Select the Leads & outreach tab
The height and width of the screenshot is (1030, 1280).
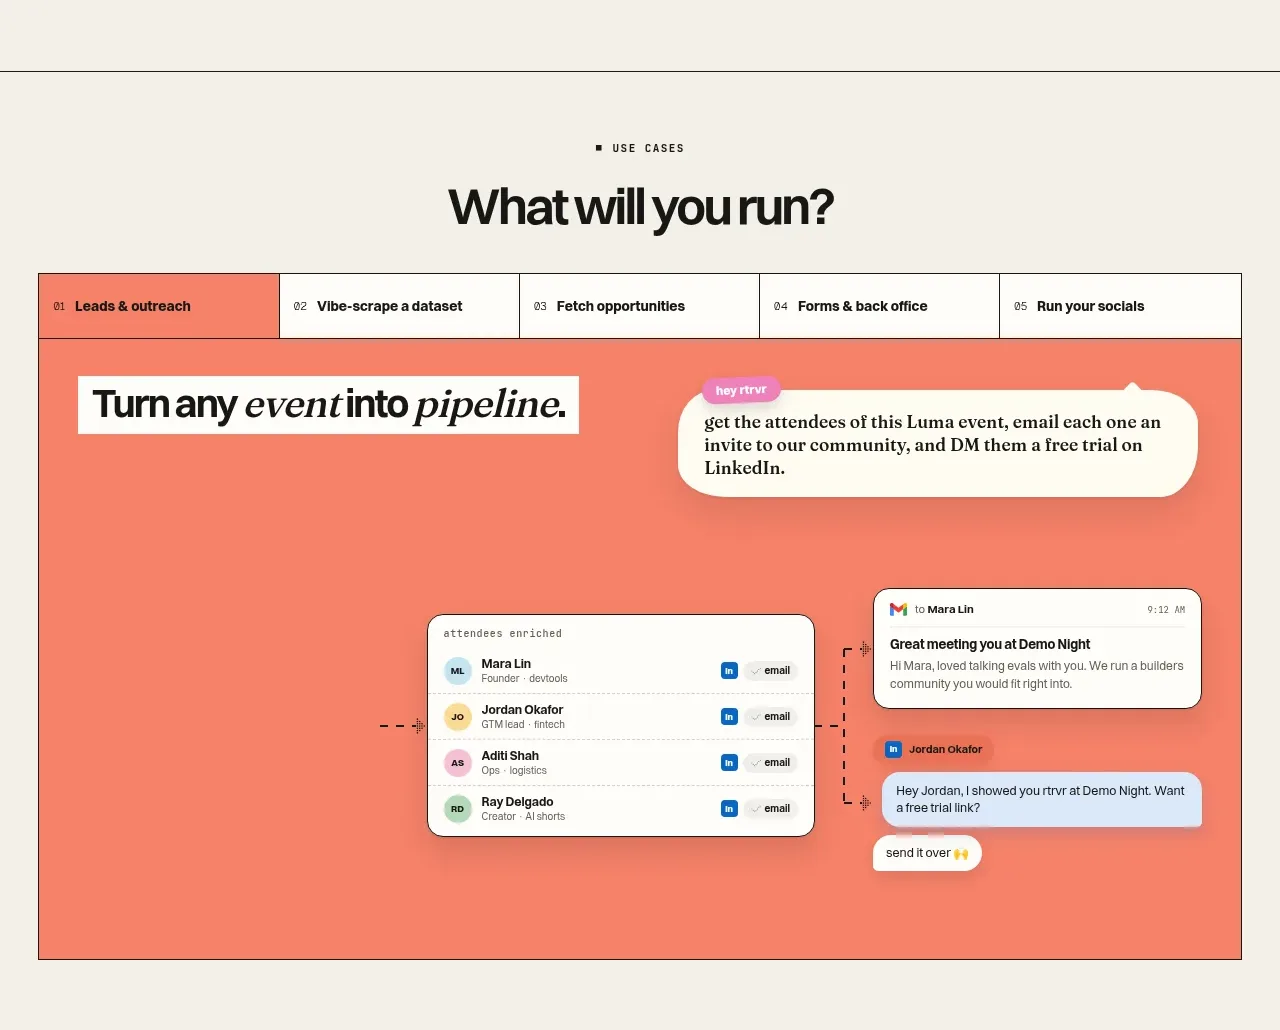click(x=159, y=306)
